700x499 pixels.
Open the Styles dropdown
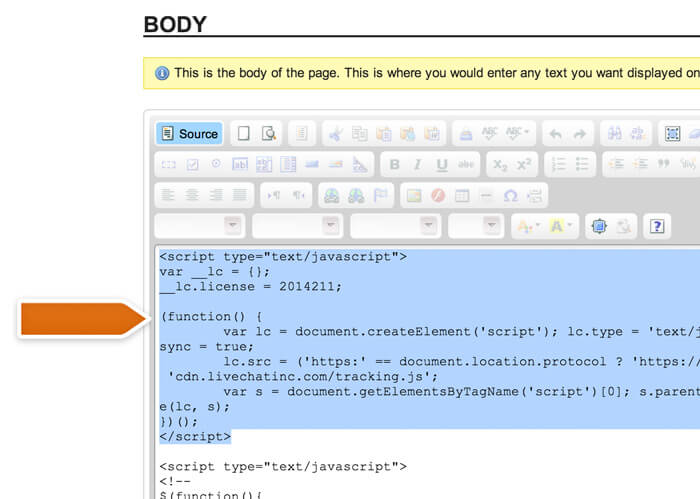(200, 226)
